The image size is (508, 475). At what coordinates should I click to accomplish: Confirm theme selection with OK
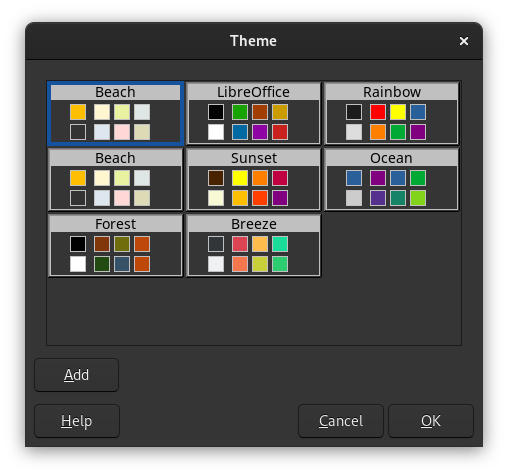tap(431, 421)
